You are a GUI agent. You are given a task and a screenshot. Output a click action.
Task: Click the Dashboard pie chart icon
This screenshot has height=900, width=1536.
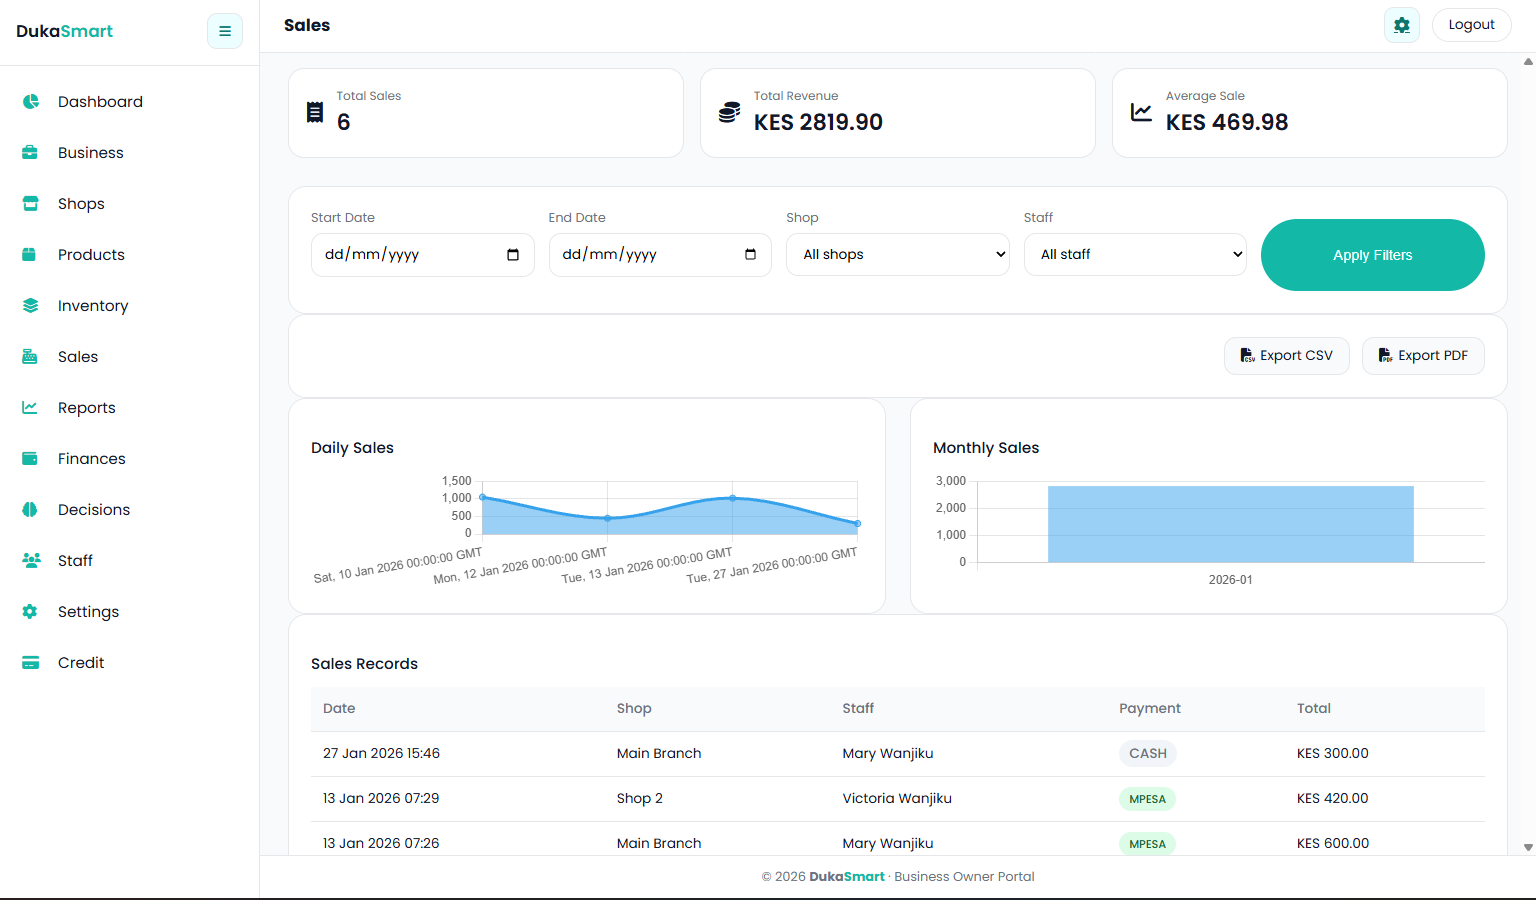(31, 102)
